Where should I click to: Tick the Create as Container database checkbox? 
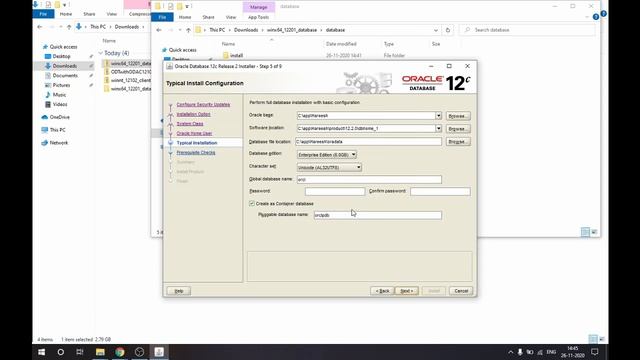252,203
